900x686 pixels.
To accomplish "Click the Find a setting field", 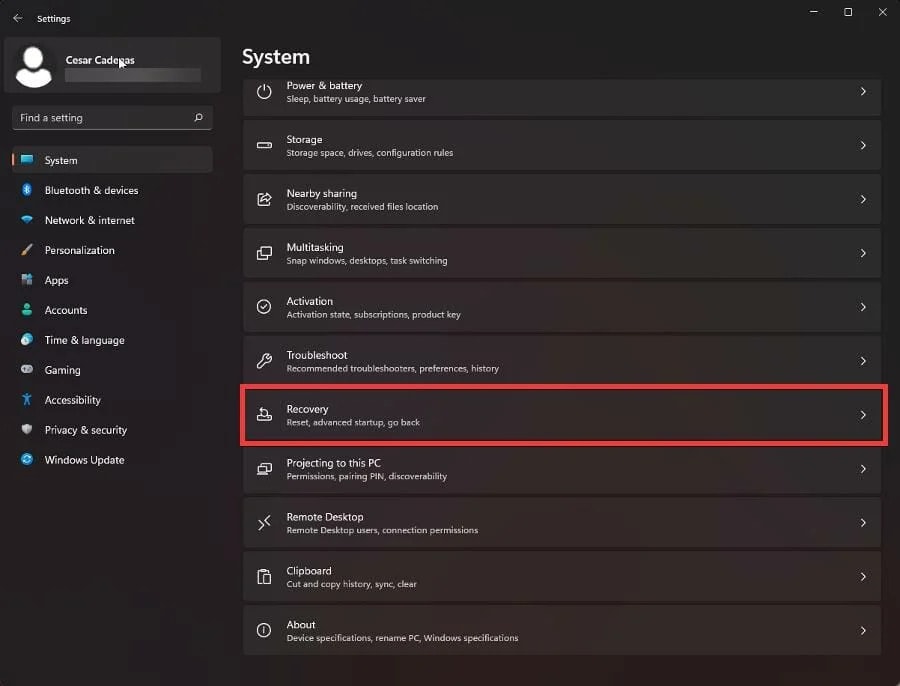I will 112,118.
